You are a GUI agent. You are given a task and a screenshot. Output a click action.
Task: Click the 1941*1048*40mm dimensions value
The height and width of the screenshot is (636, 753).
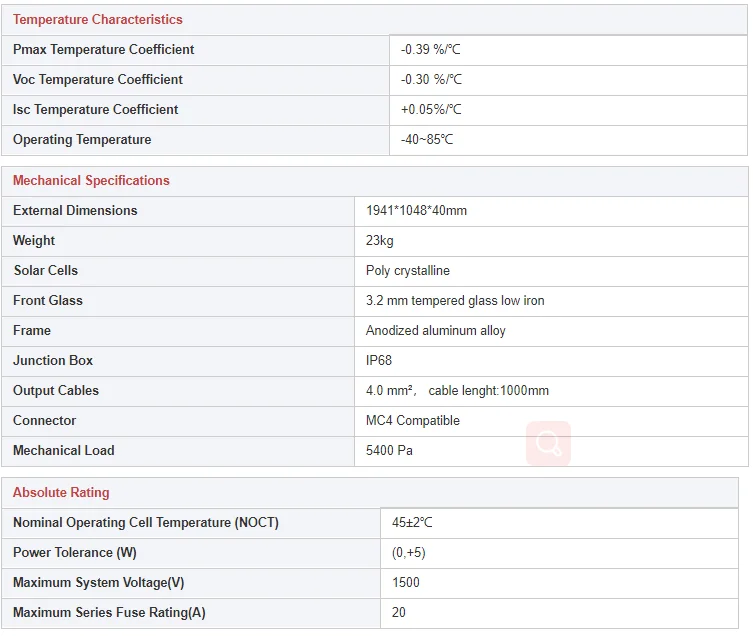point(416,211)
